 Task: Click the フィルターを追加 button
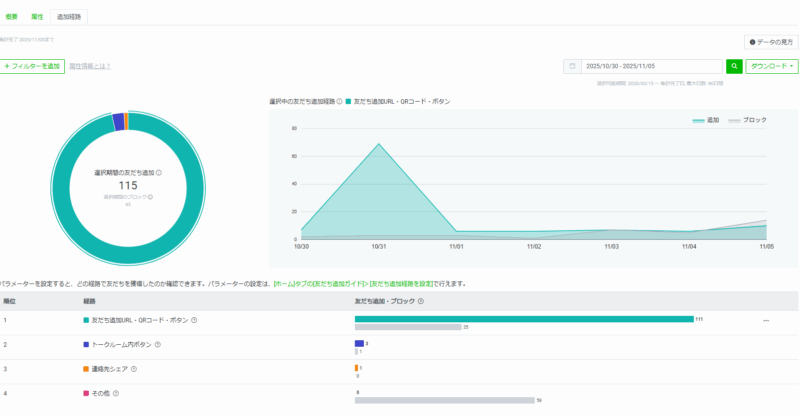click(33, 66)
